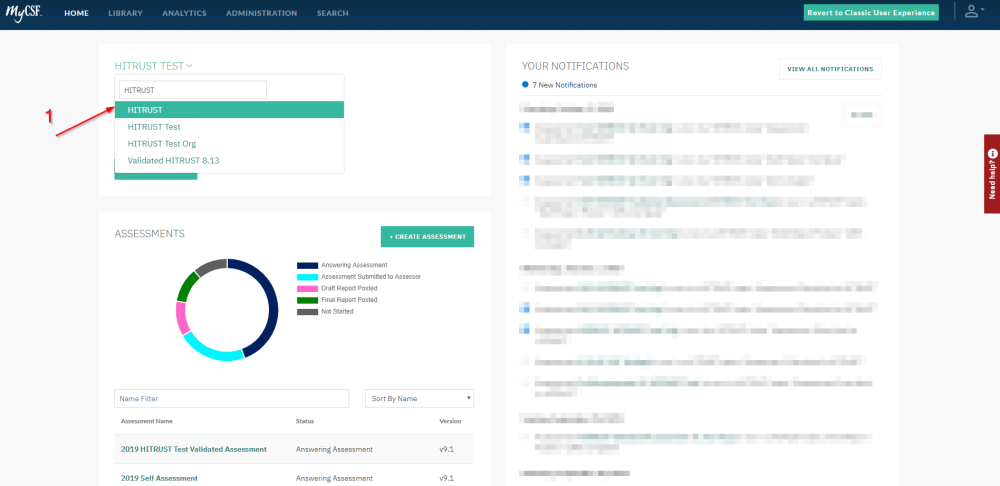Click the YOUR NOTIFICATIONS heading
1000x486 pixels.
coord(575,66)
